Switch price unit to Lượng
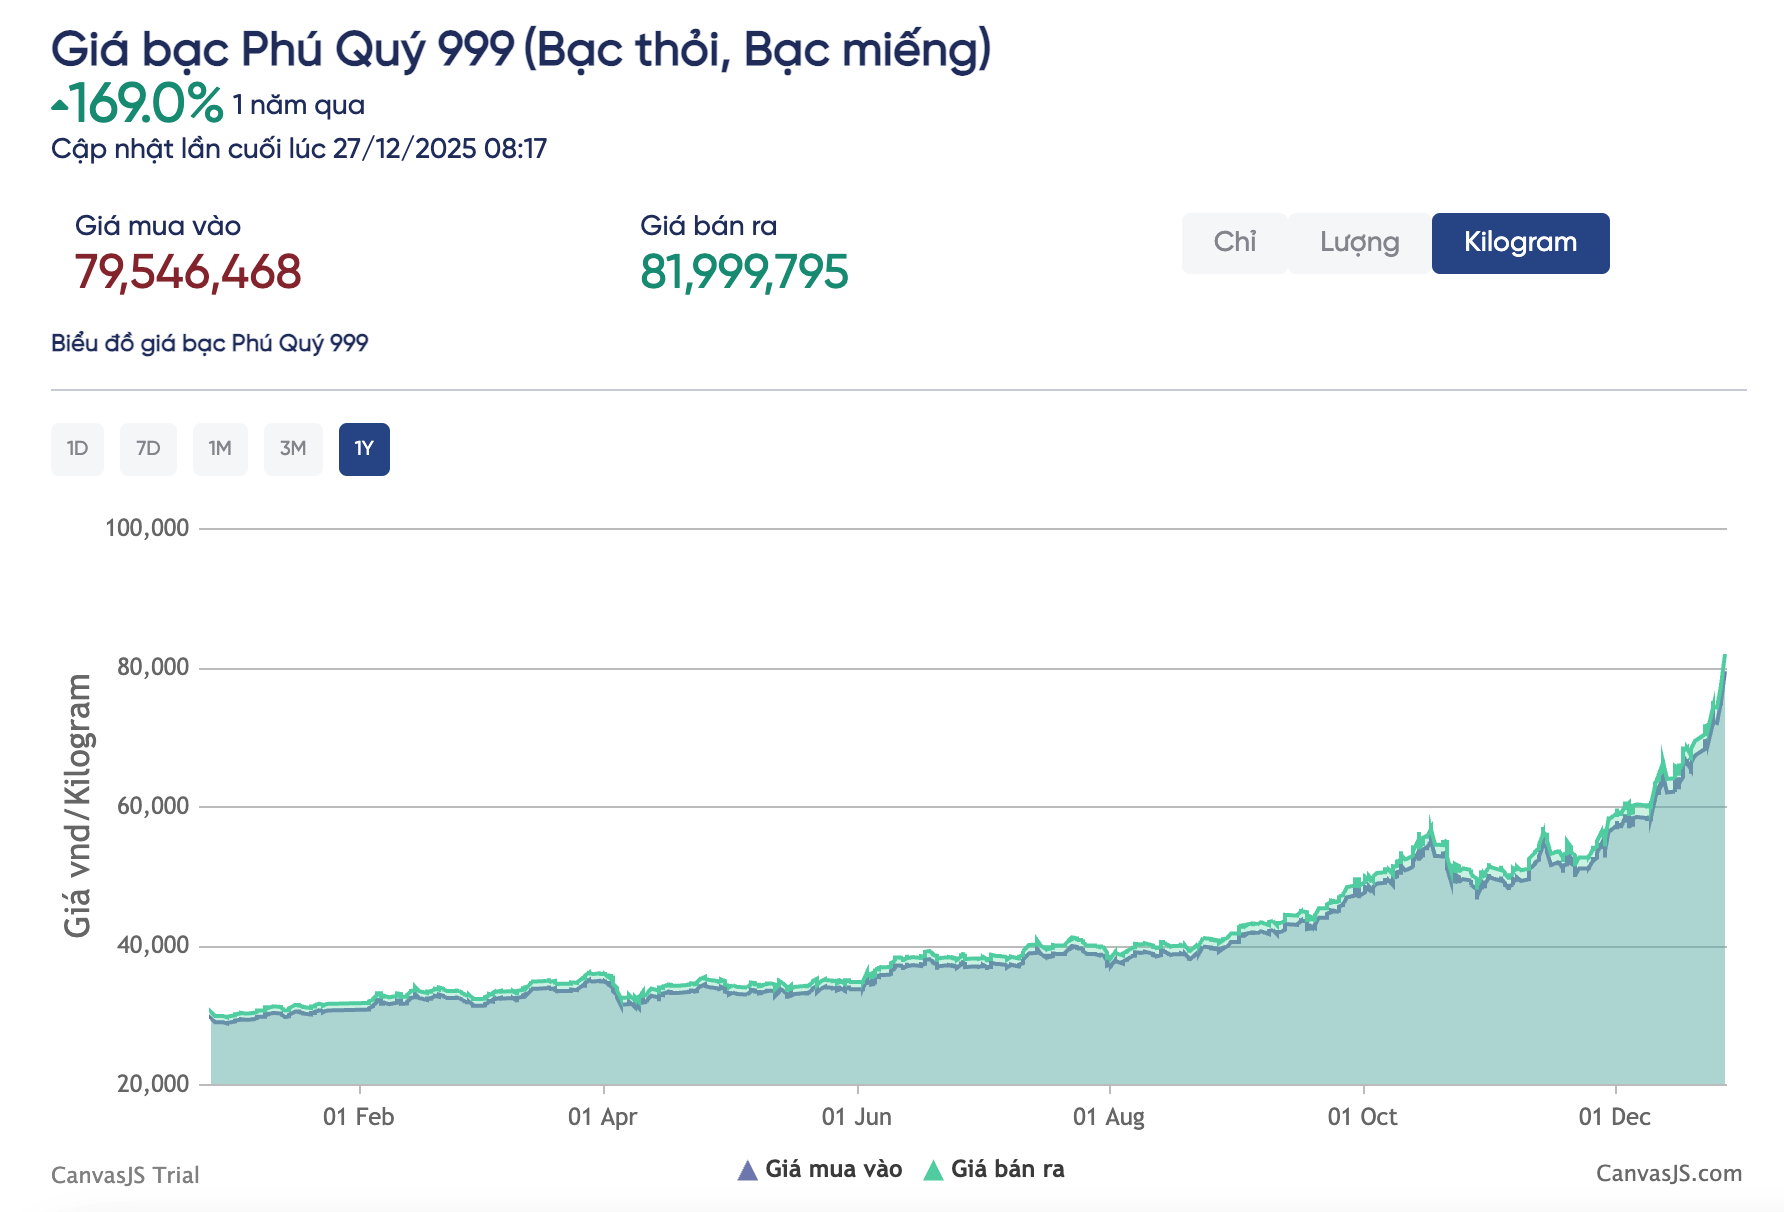Viewport: 1784px width, 1212px height. (x=1359, y=242)
